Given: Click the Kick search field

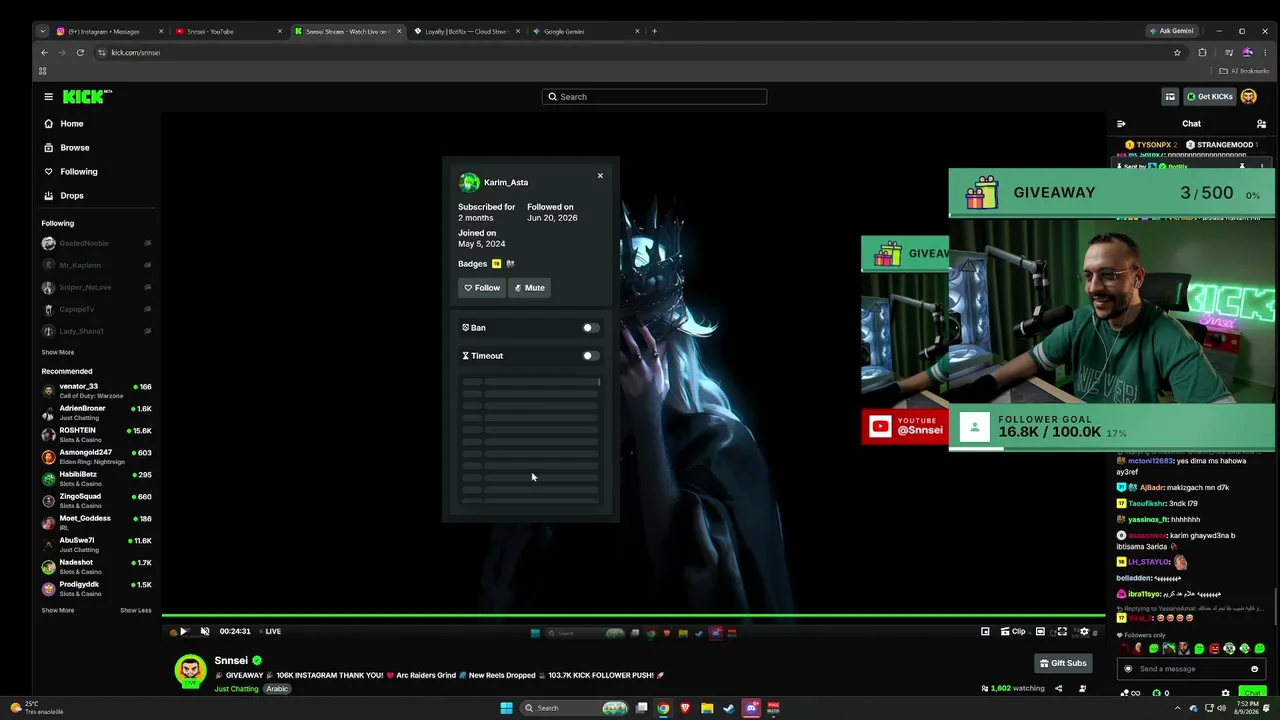Looking at the screenshot, I should (x=654, y=97).
